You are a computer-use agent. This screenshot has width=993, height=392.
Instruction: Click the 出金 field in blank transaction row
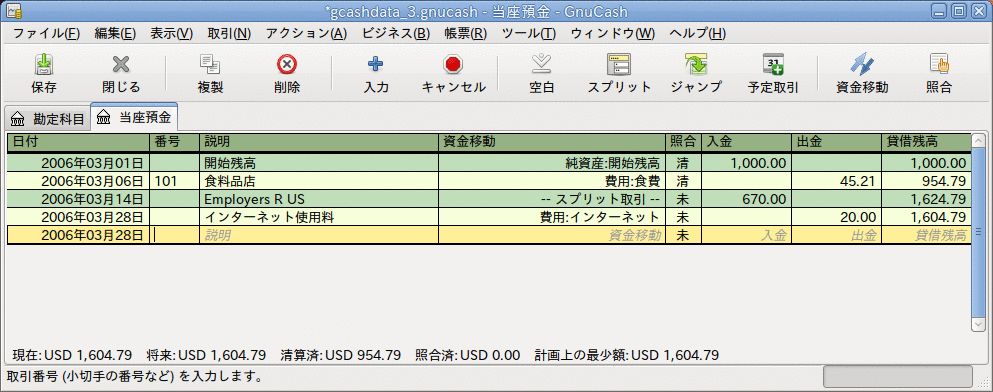pyautogui.click(x=836, y=236)
